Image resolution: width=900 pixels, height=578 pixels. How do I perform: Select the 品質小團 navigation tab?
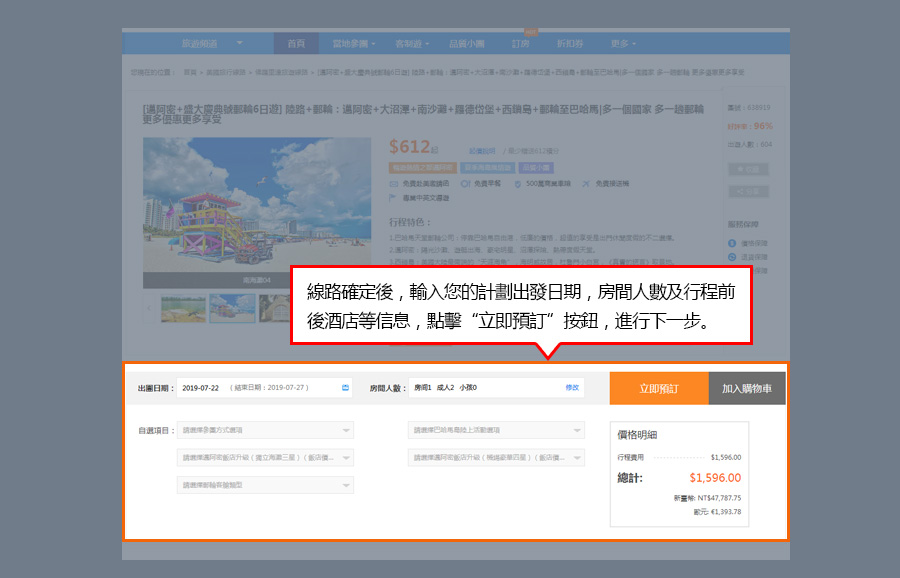(x=467, y=44)
